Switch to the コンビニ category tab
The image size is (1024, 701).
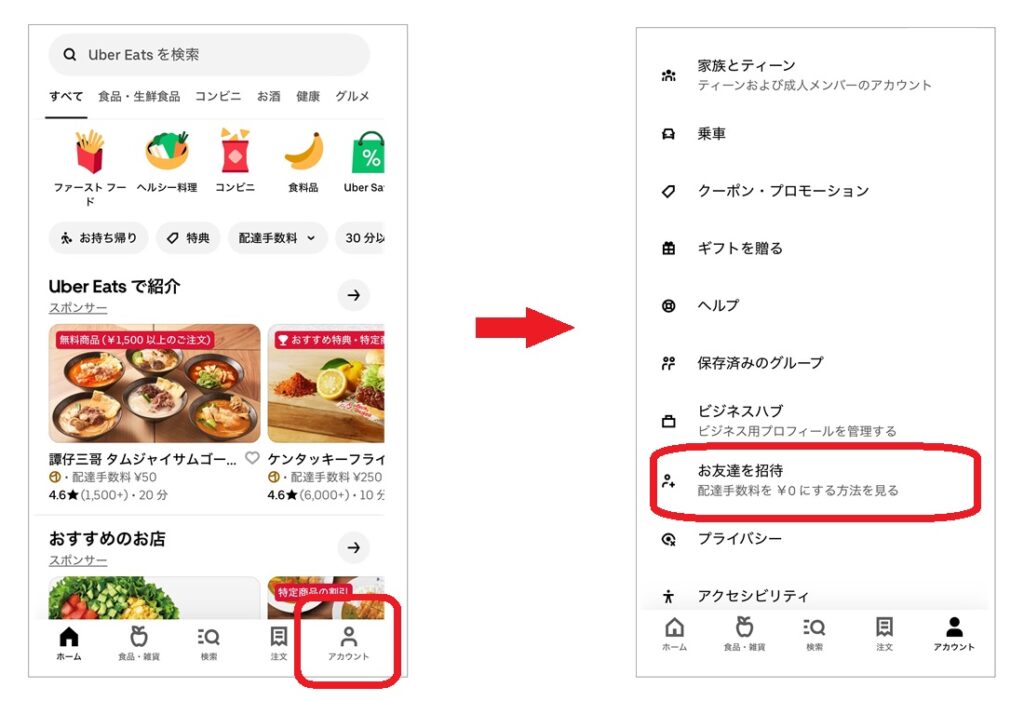[x=218, y=96]
